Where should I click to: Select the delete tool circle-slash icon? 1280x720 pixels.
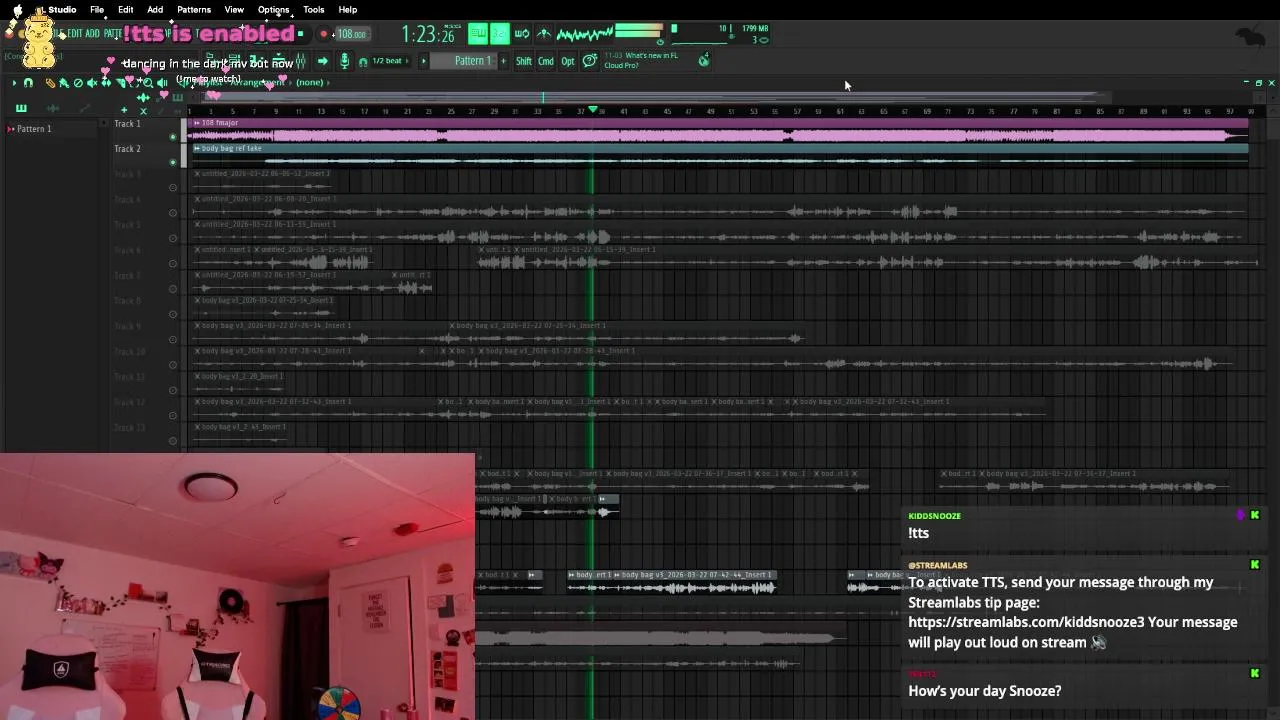click(78, 83)
